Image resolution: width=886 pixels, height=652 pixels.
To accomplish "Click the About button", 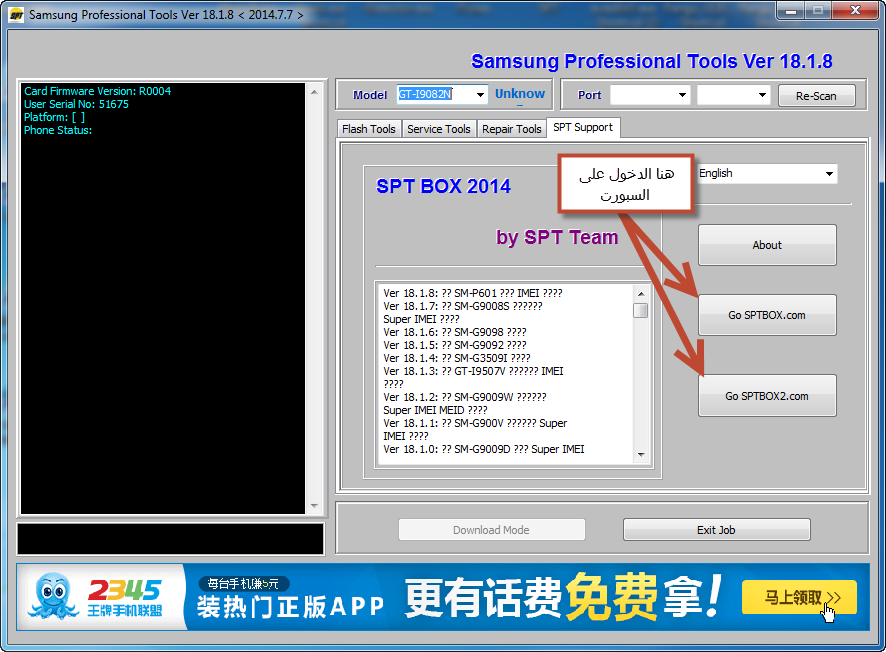I will tap(767, 245).
